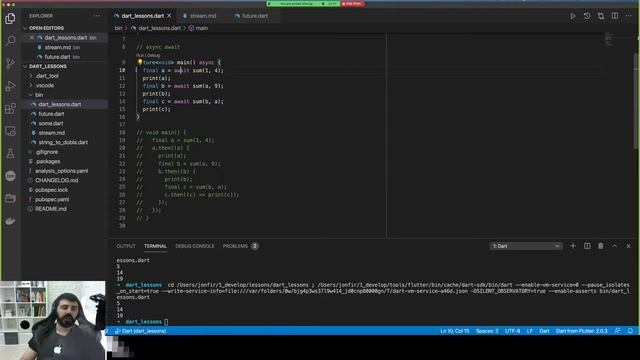Open the Search view in activity bar

pos(11,40)
